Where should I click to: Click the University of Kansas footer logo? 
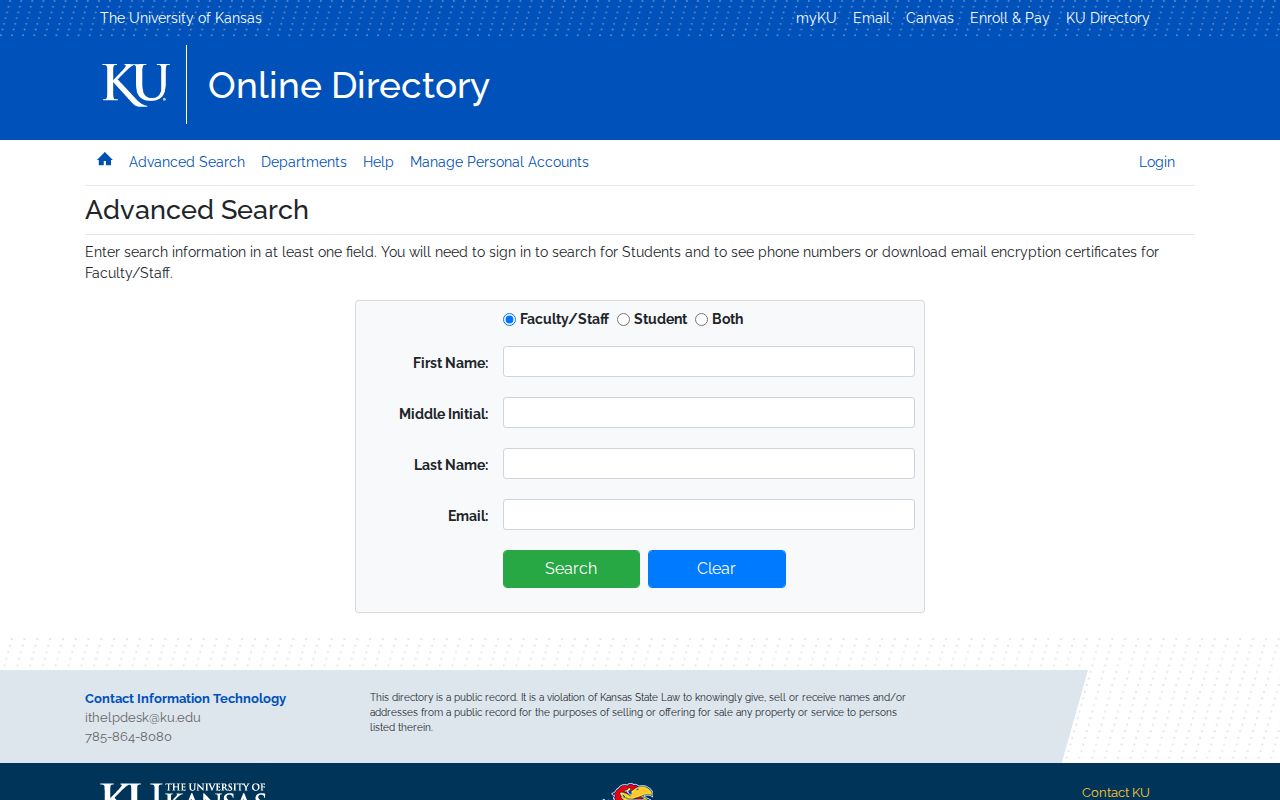coord(183,791)
